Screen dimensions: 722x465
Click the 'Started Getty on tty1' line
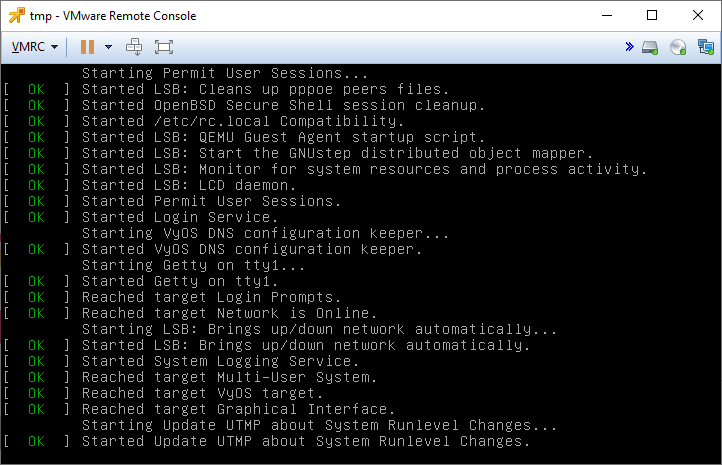click(x=179, y=281)
